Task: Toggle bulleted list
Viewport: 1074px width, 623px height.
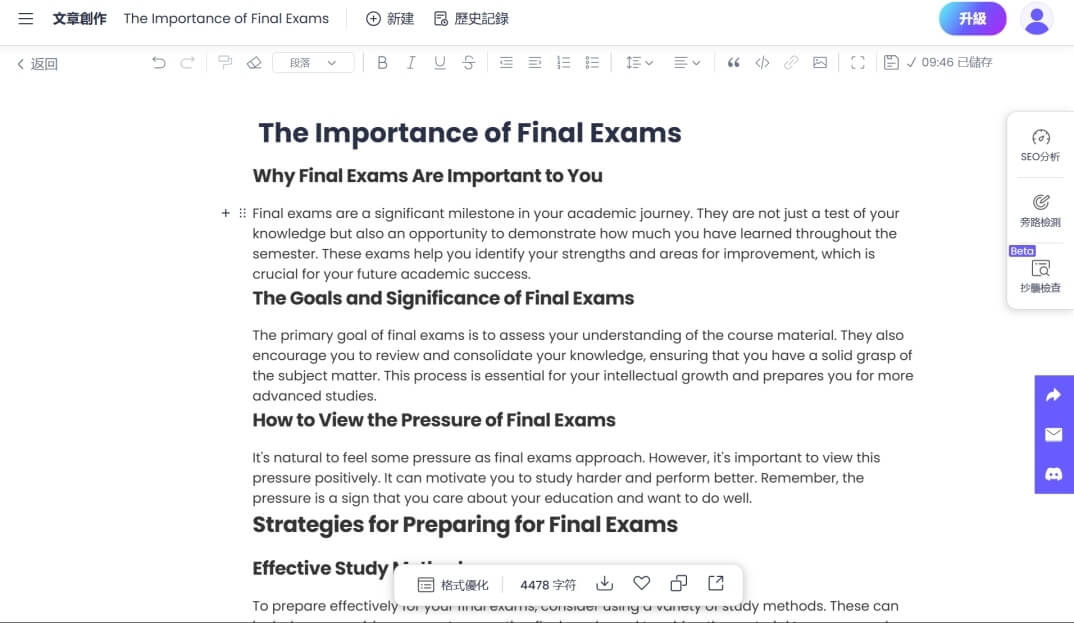Action: [x=592, y=63]
